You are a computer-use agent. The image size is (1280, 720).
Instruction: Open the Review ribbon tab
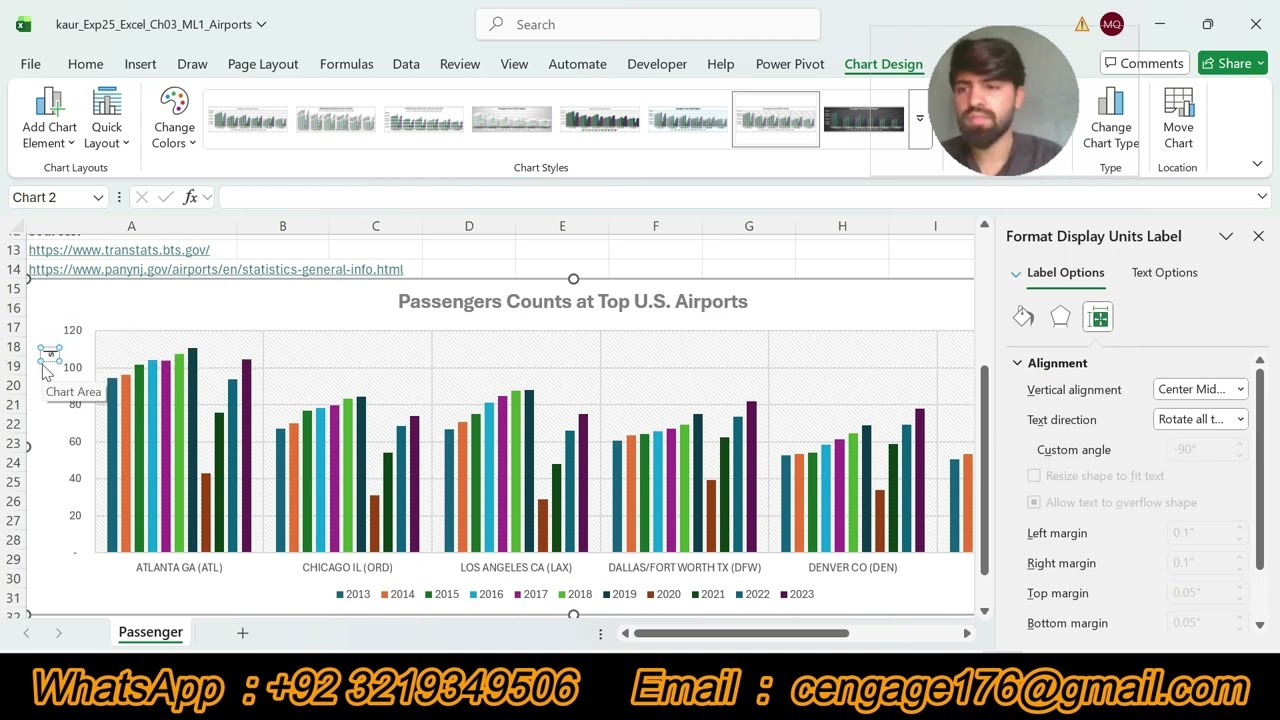460,64
